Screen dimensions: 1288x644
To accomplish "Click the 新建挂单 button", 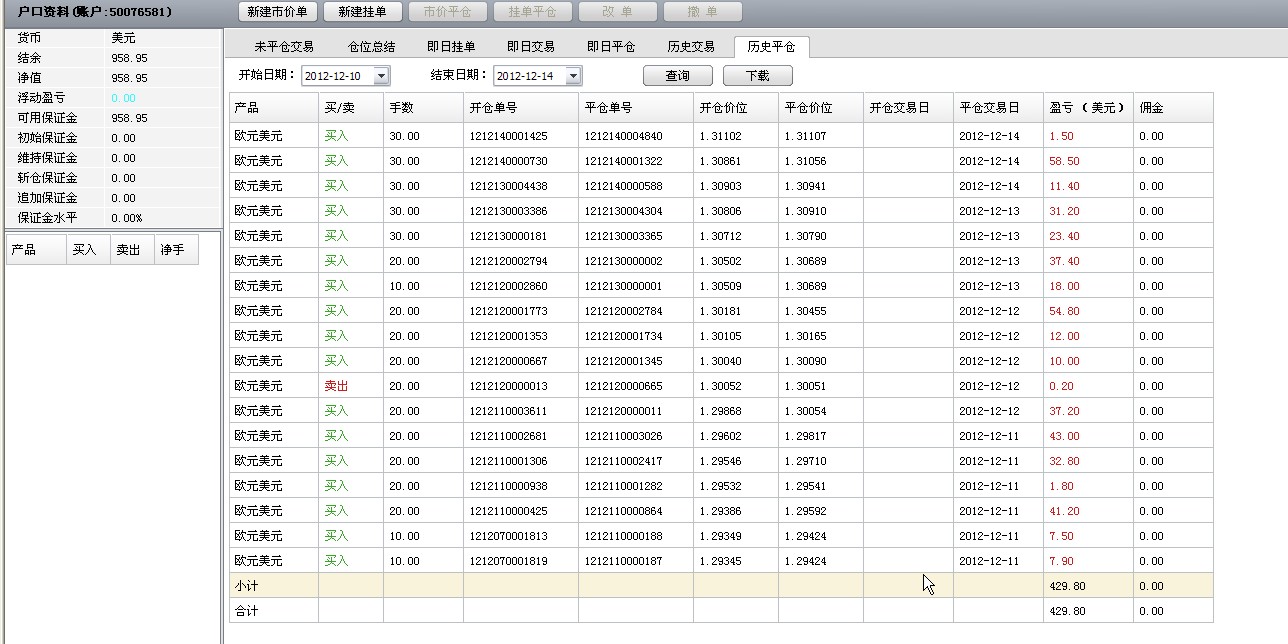I will tap(362, 12).
